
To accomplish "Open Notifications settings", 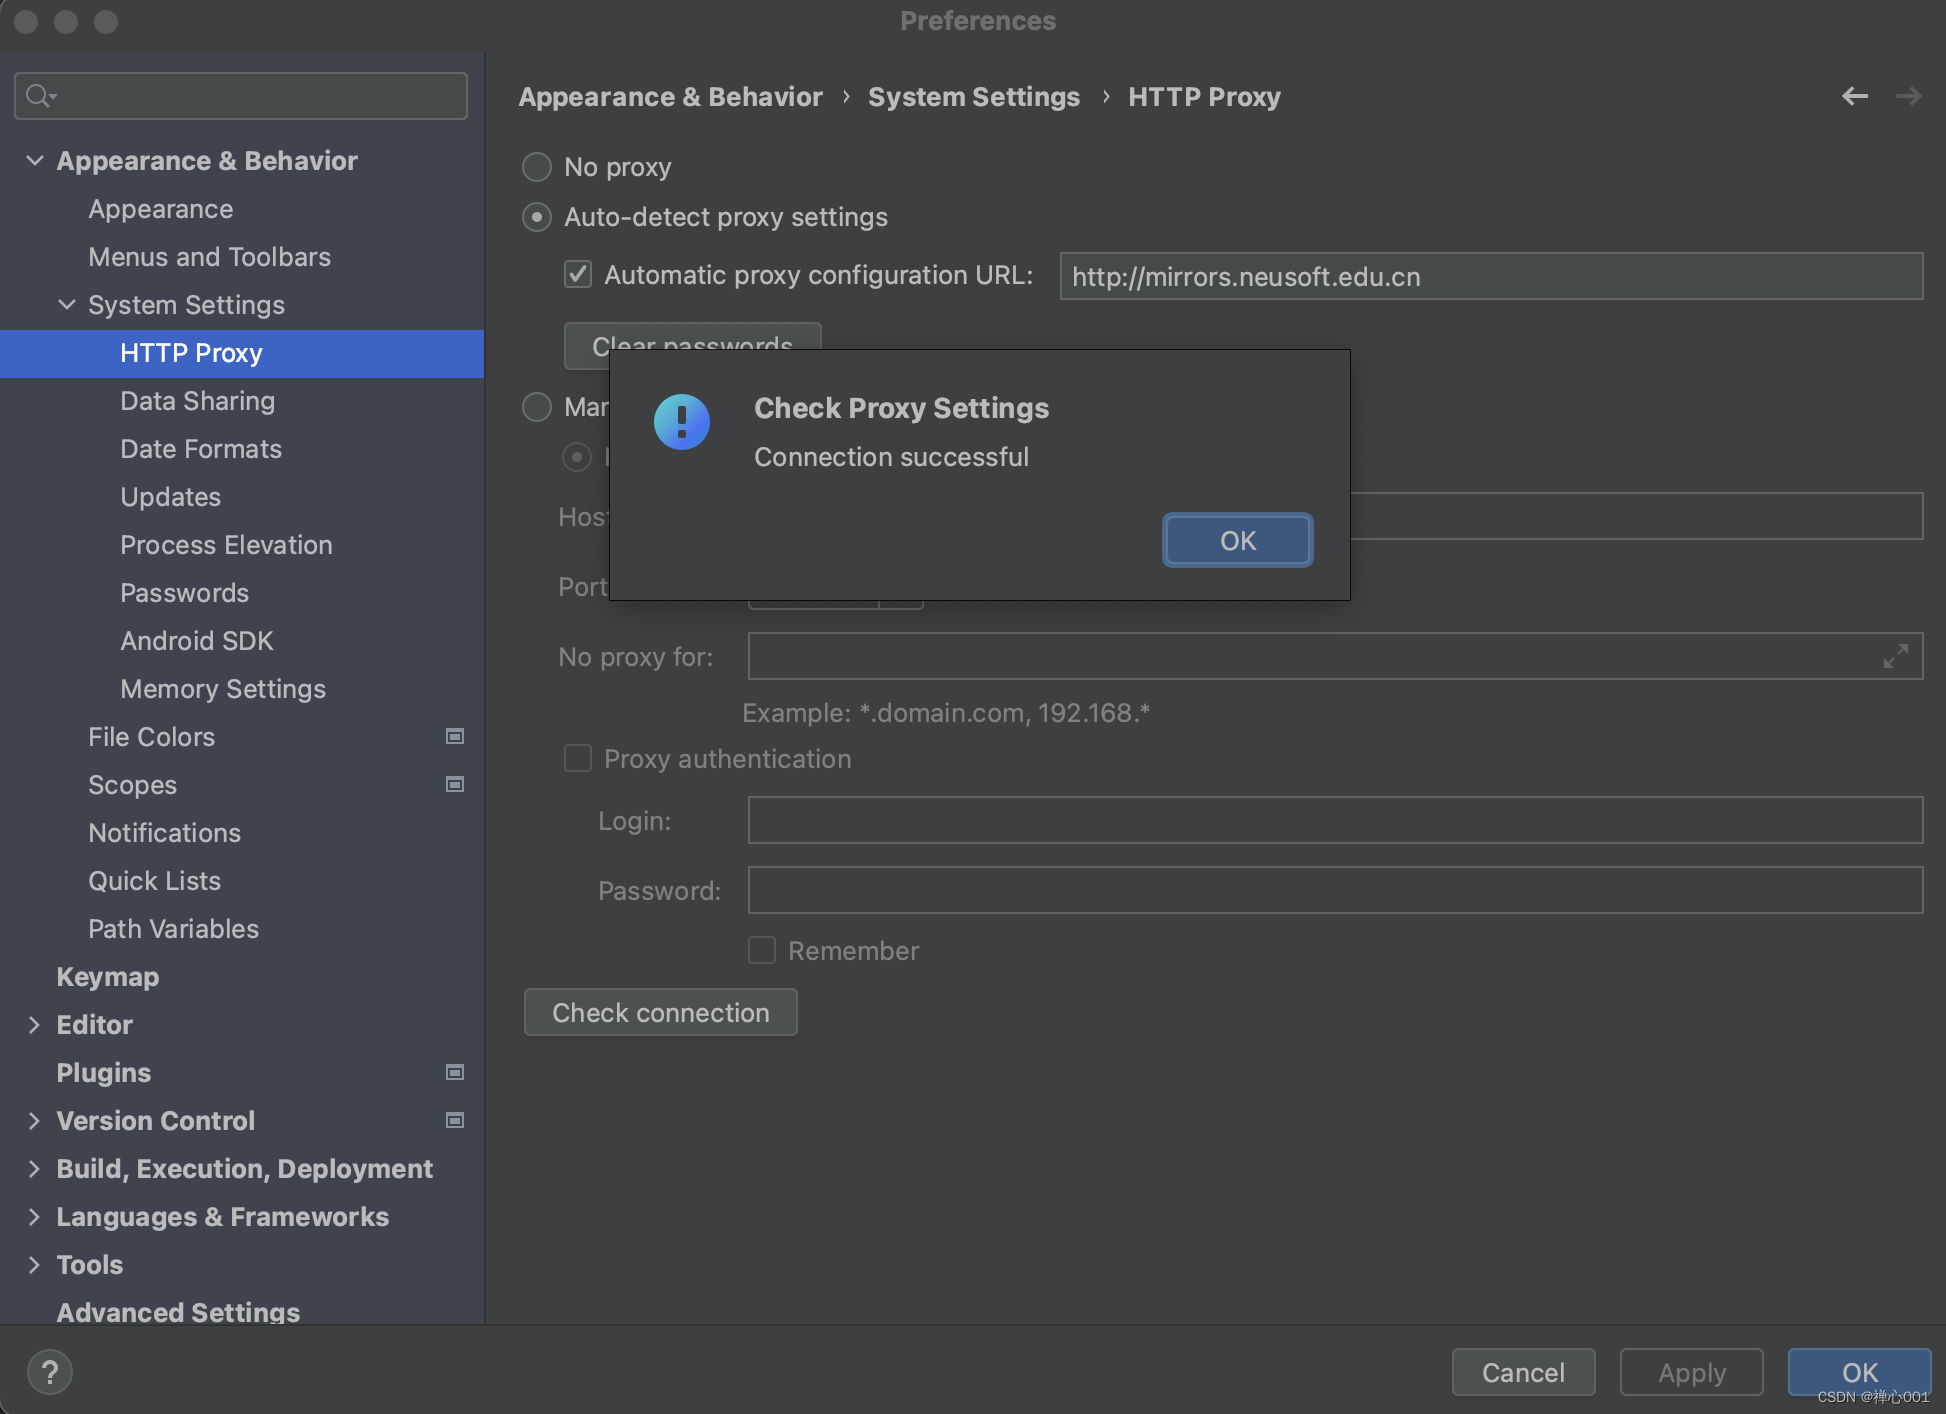I will coord(165,833).
